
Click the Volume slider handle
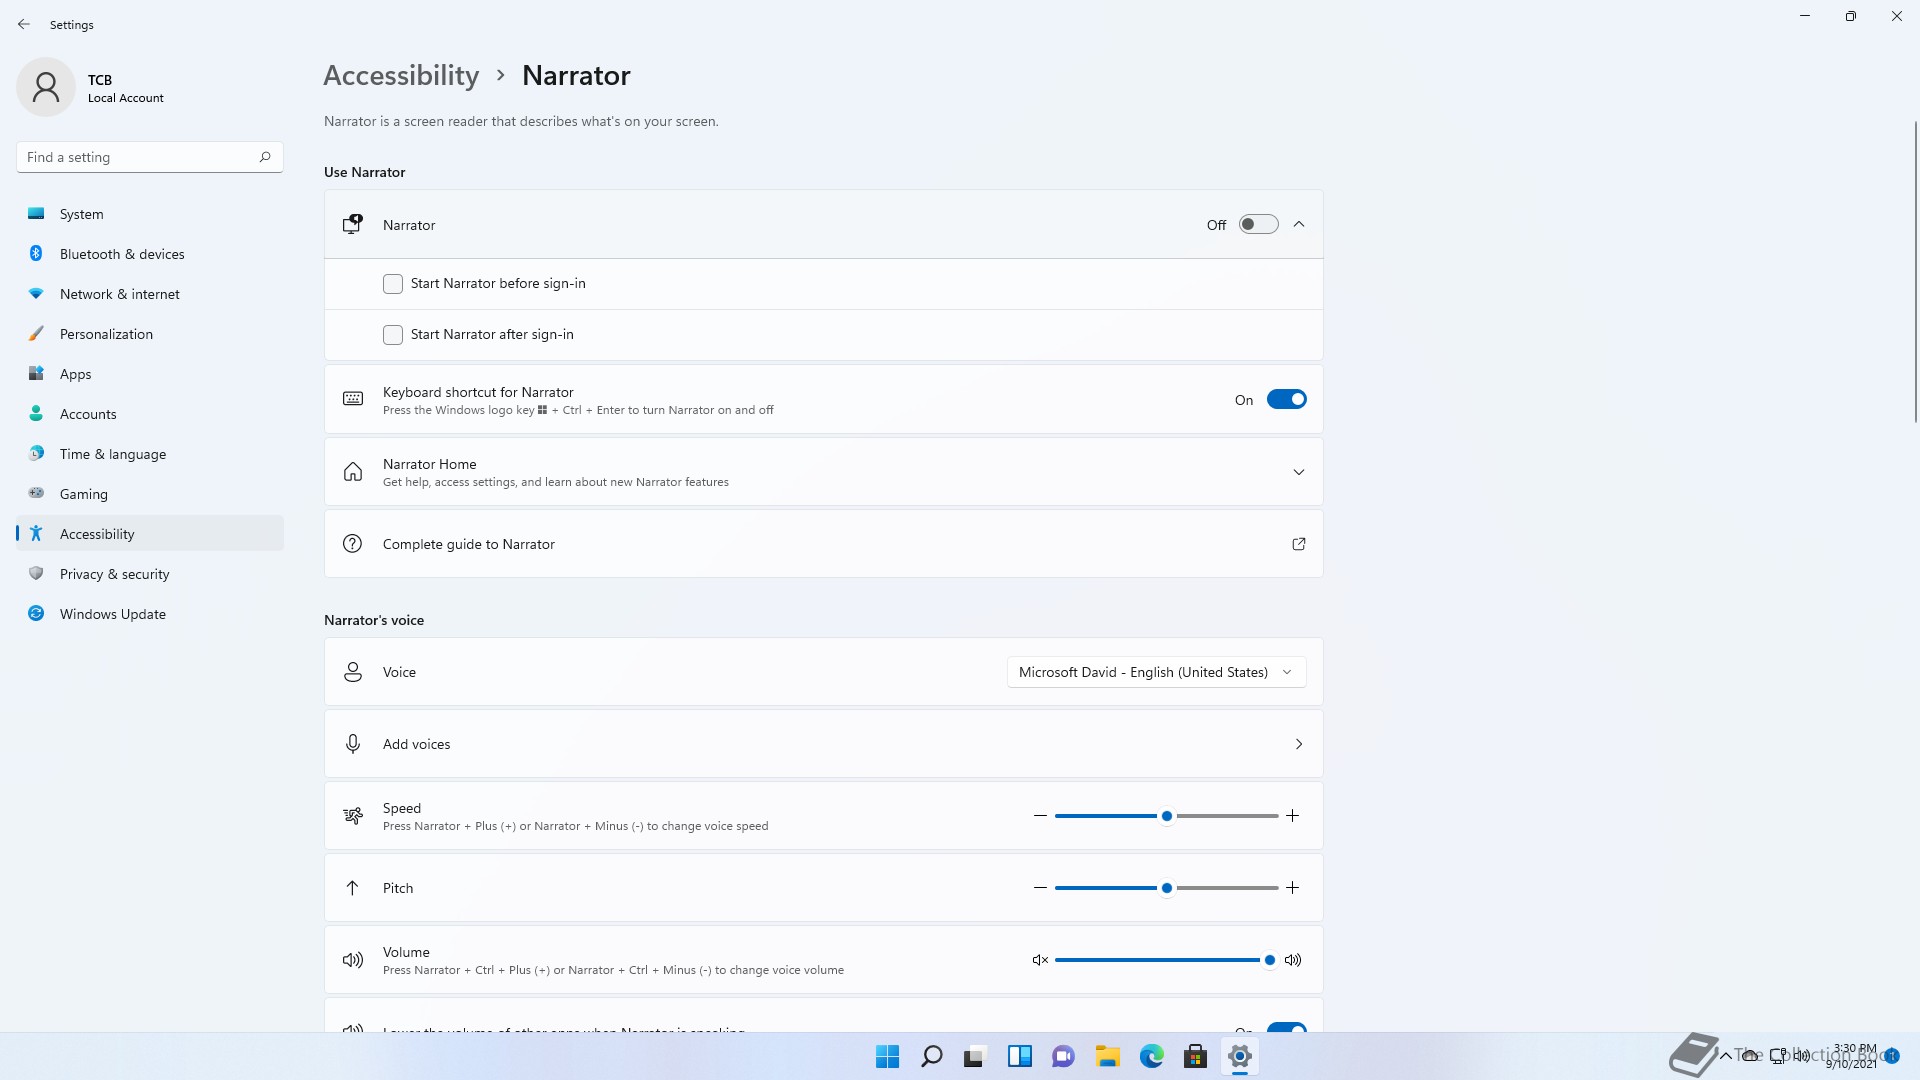click(x=1270, y=960)
